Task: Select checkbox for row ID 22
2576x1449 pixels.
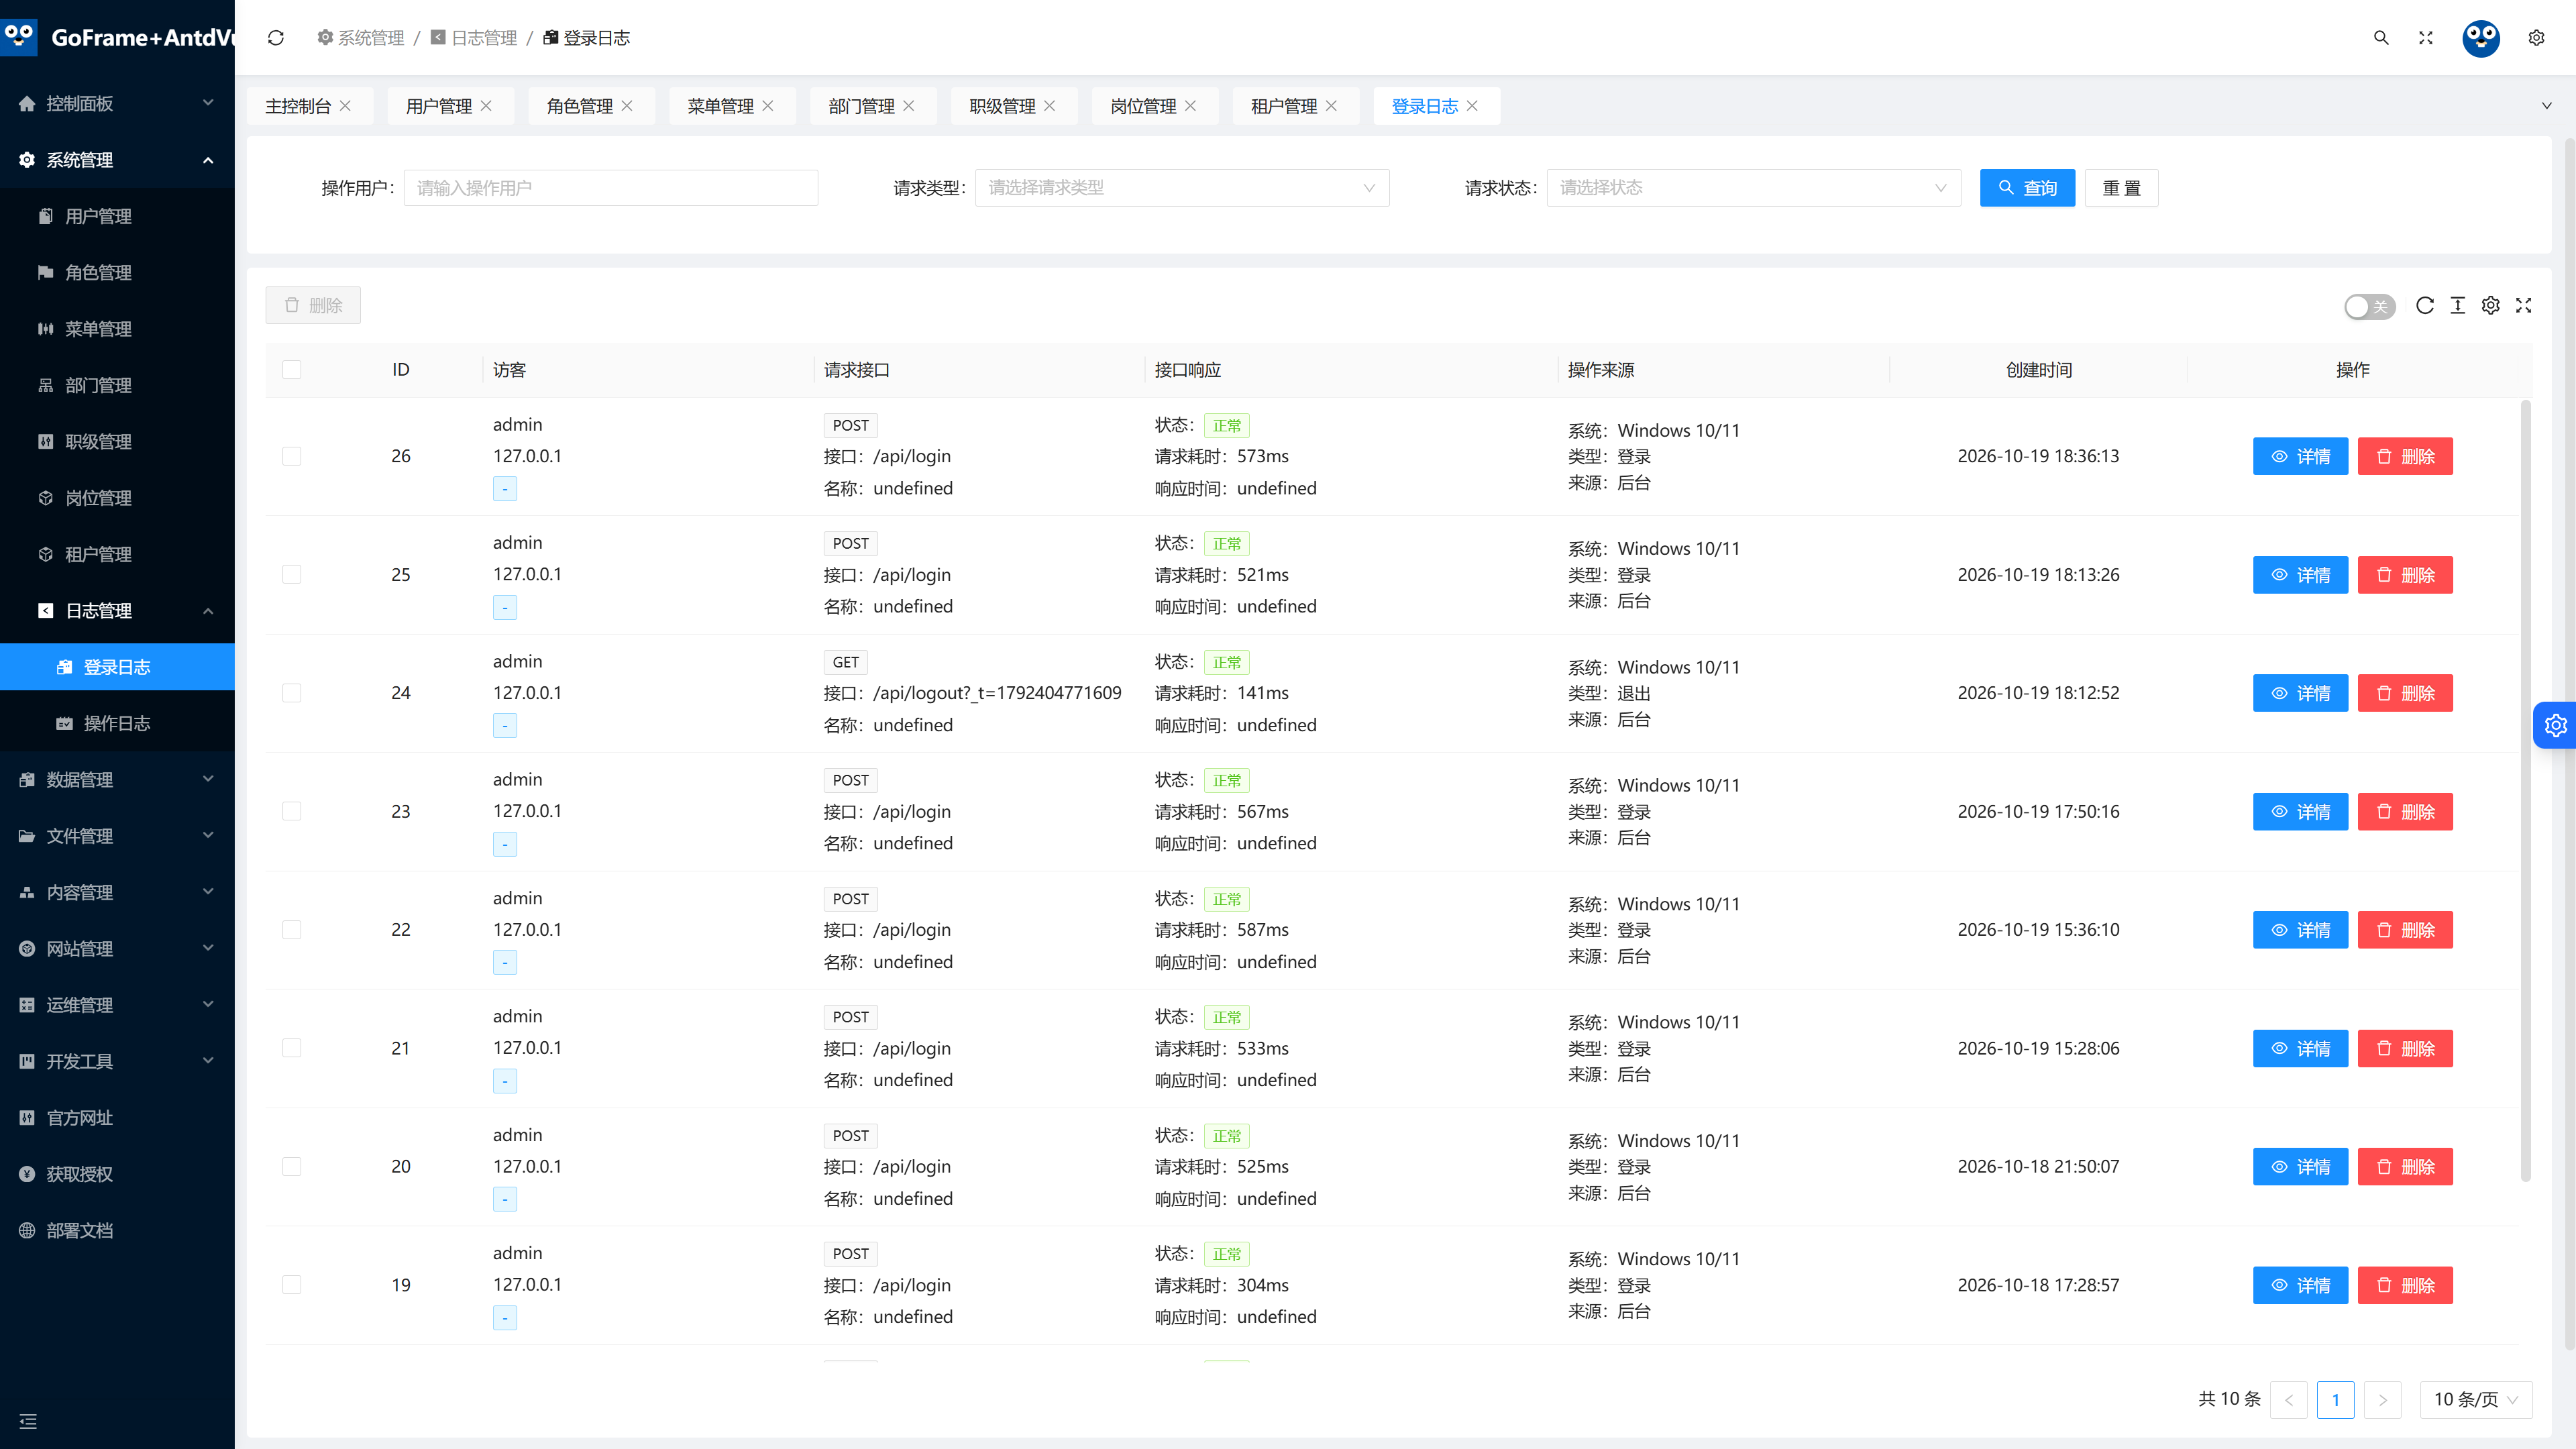Action: coord(292,930)
